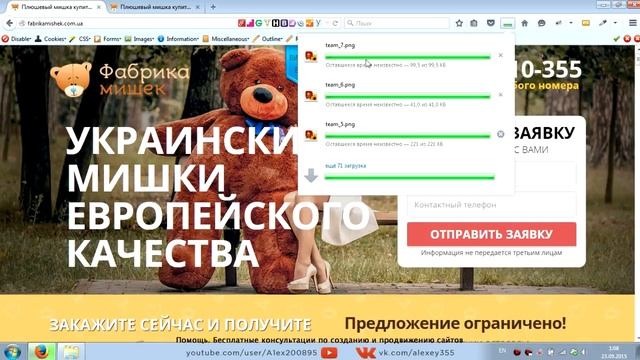Click the team_7.png file name
640x360 pixels.
coord(340,45)
